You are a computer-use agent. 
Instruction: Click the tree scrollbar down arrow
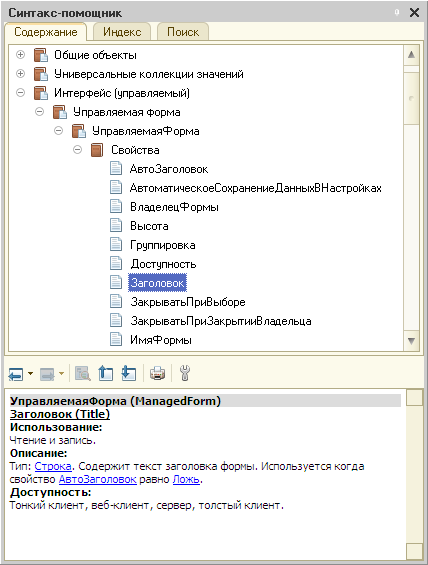coord(411,341)
